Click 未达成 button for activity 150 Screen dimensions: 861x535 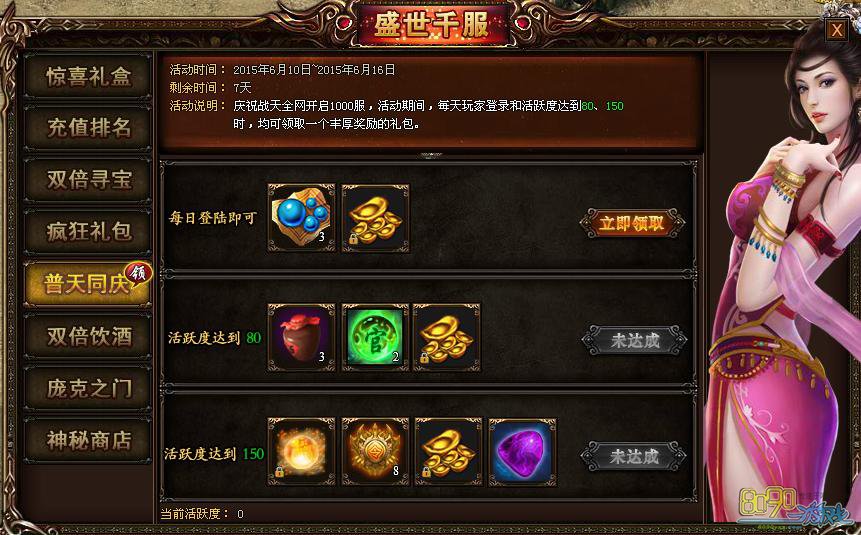tap(633, 456)
